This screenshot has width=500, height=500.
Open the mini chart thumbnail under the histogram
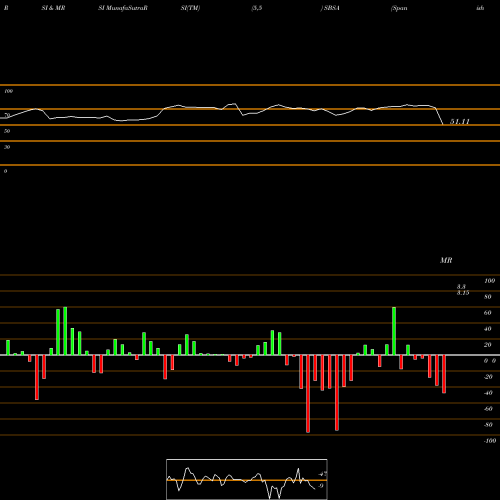coord(247,479)
